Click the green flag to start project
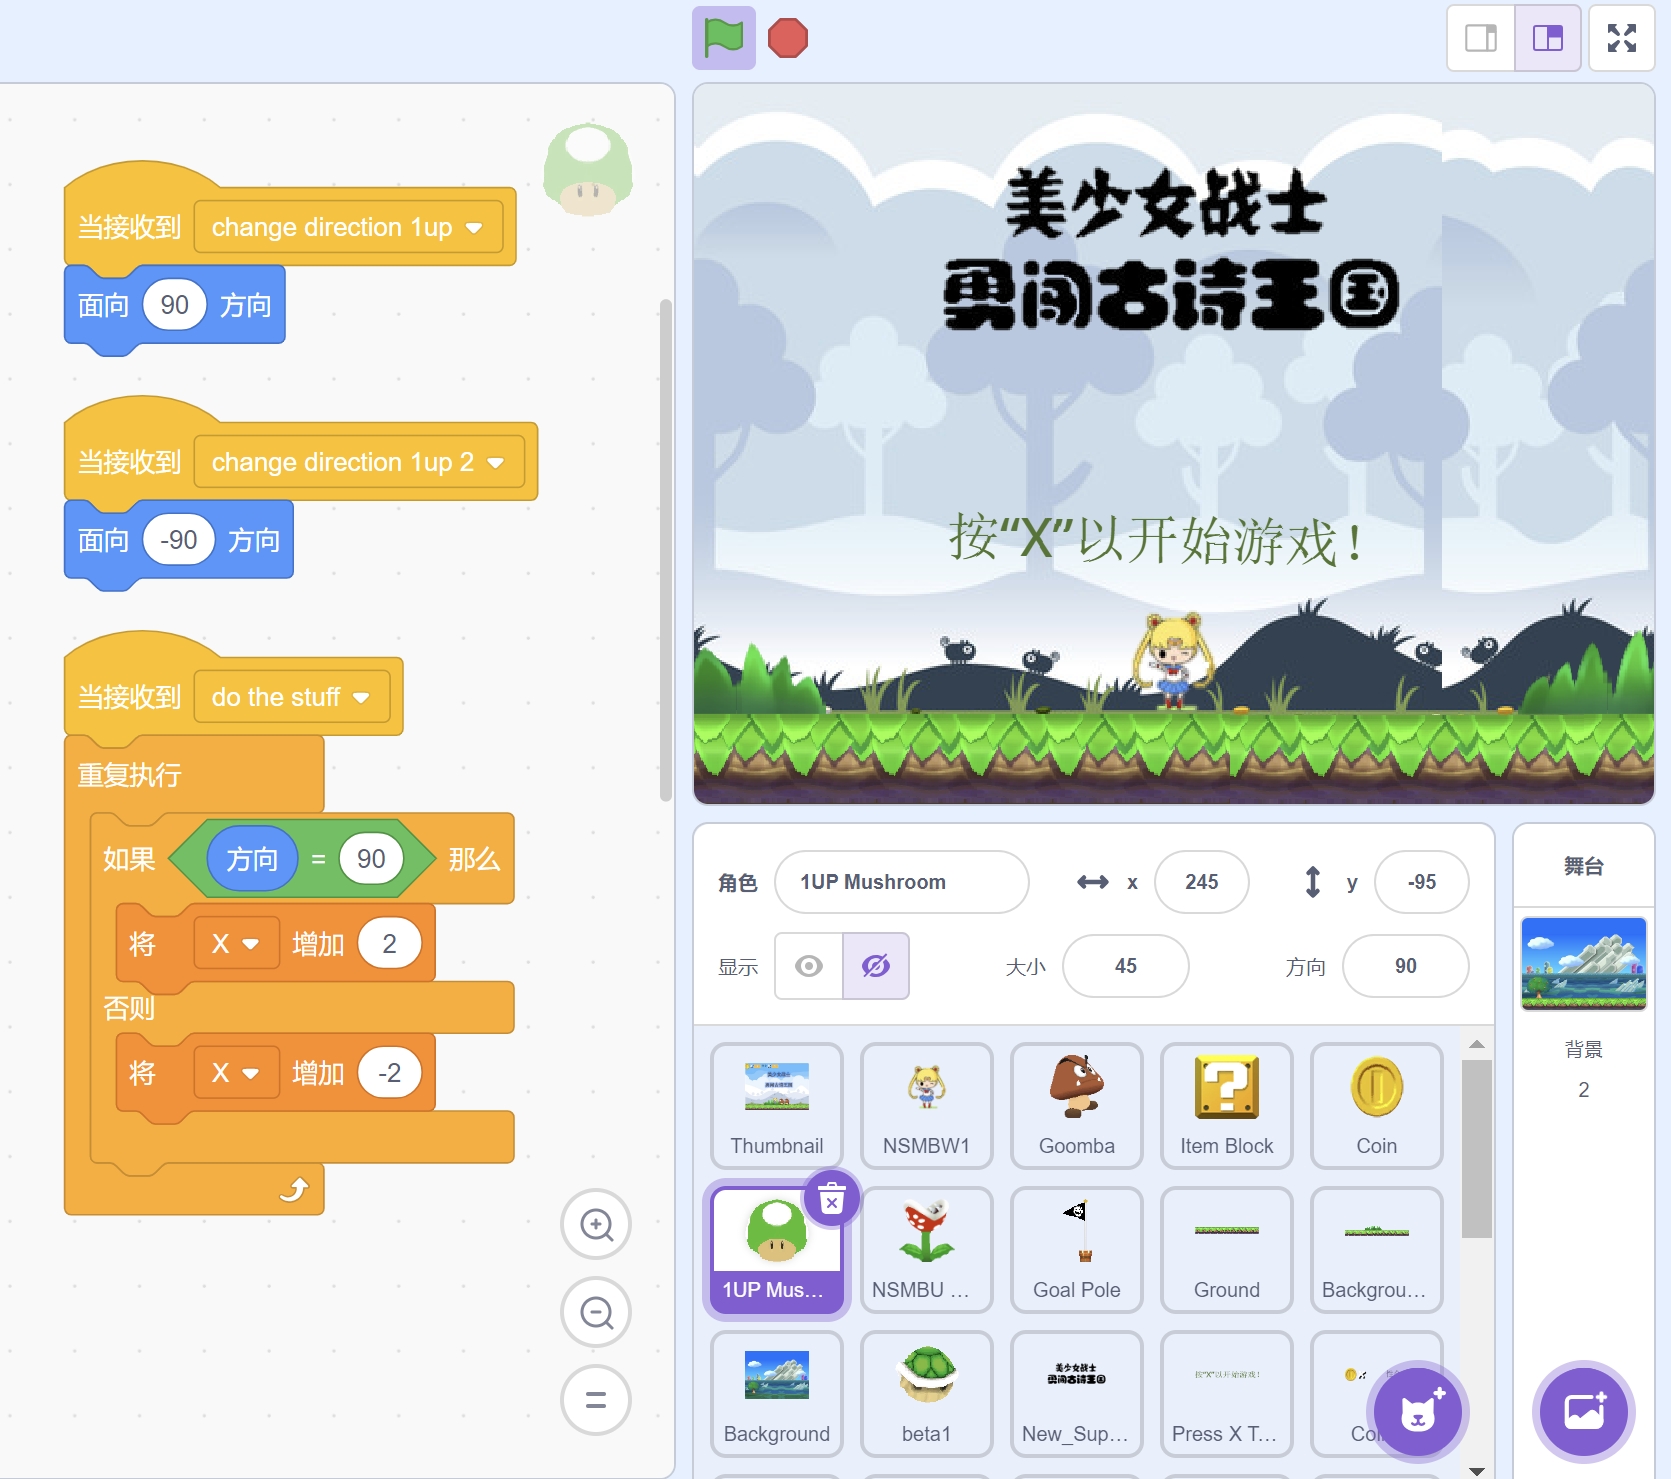Viewport: 1671px width, 1479px height. [723, 39]
